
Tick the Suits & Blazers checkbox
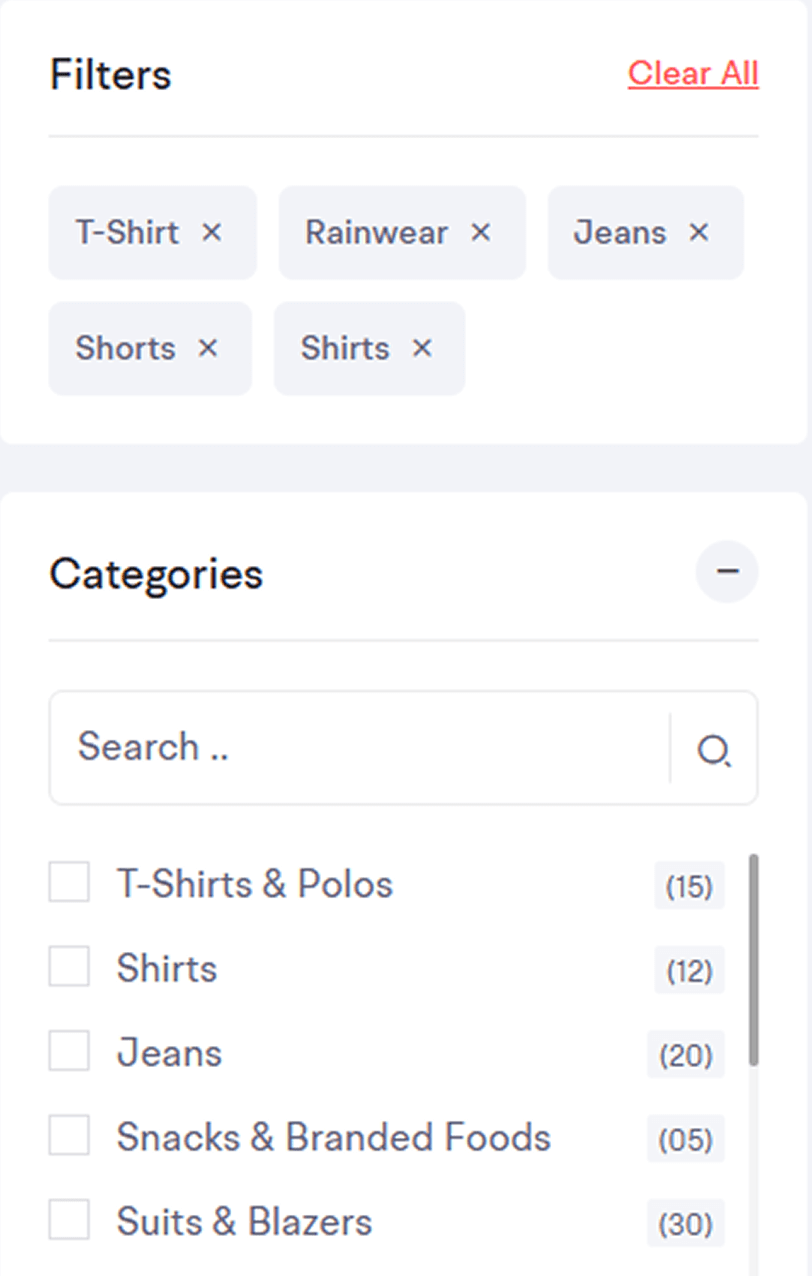point(69,1220)
